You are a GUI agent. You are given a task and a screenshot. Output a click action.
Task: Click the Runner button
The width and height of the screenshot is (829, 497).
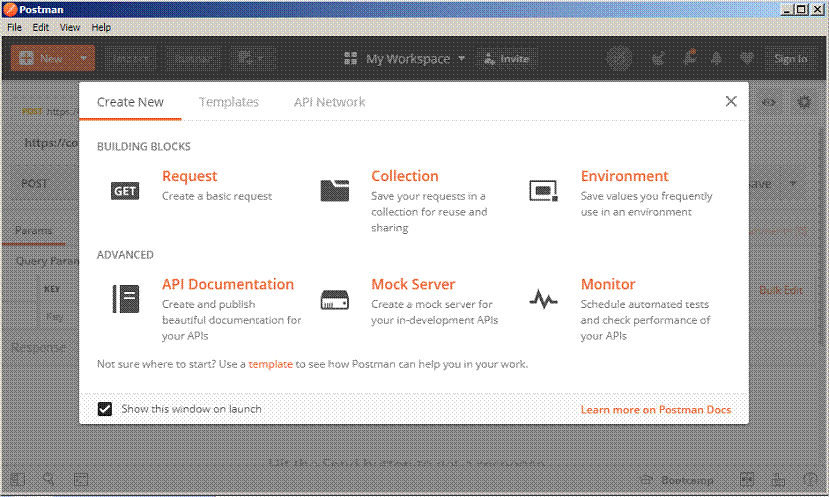coord(193,59)
